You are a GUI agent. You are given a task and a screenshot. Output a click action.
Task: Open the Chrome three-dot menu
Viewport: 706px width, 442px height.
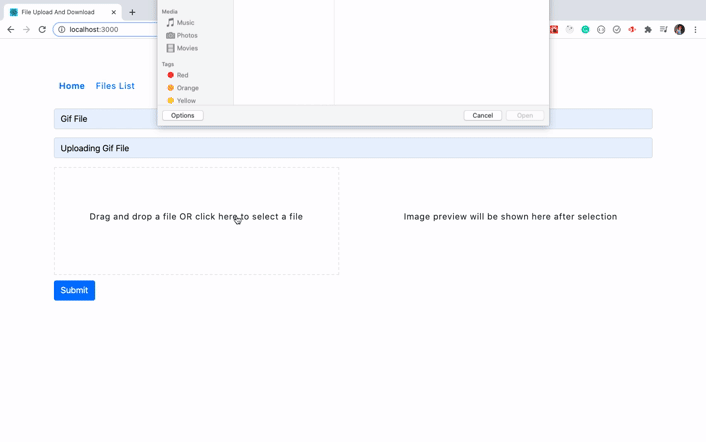tap(695, 30)
